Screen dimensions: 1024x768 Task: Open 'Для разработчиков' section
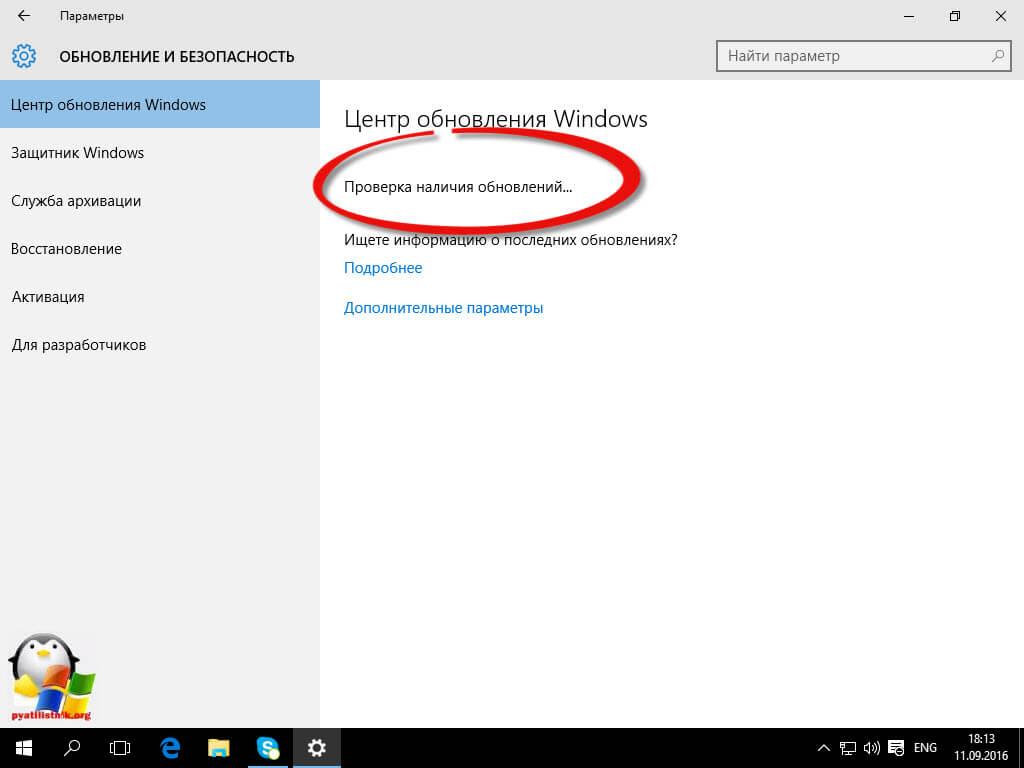click(x=160, y=345)
